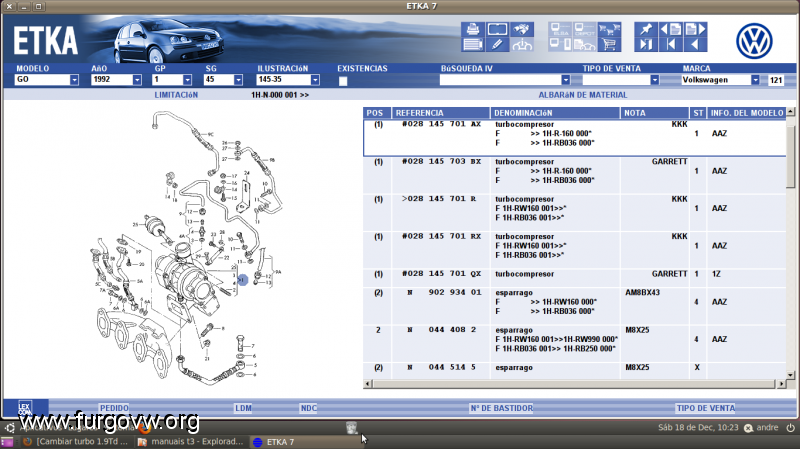Click the highlighted part 1 marker in the illustration
This screenshot has width=800, height=449.
[x=242, y=280]
